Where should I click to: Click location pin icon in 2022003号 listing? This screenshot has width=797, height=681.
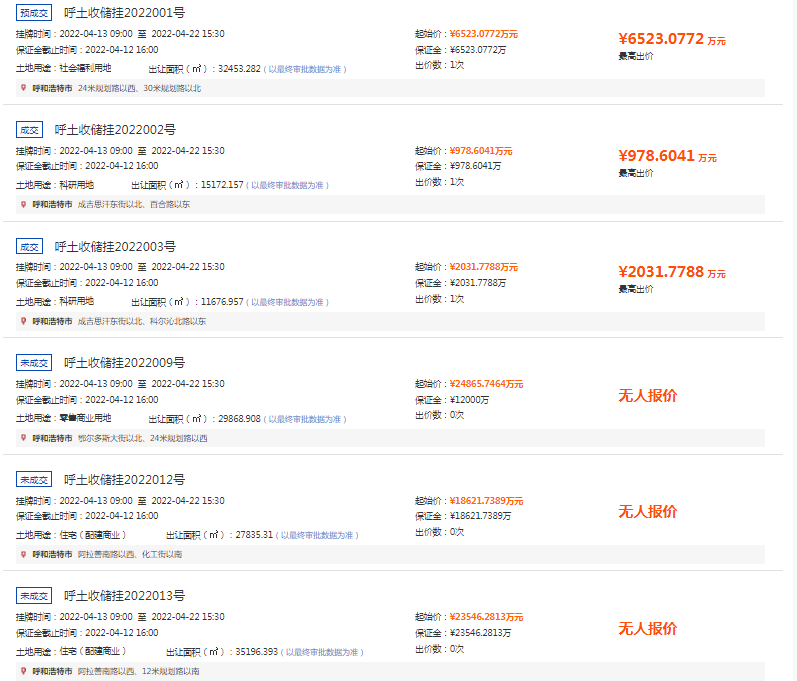point(23,321)
